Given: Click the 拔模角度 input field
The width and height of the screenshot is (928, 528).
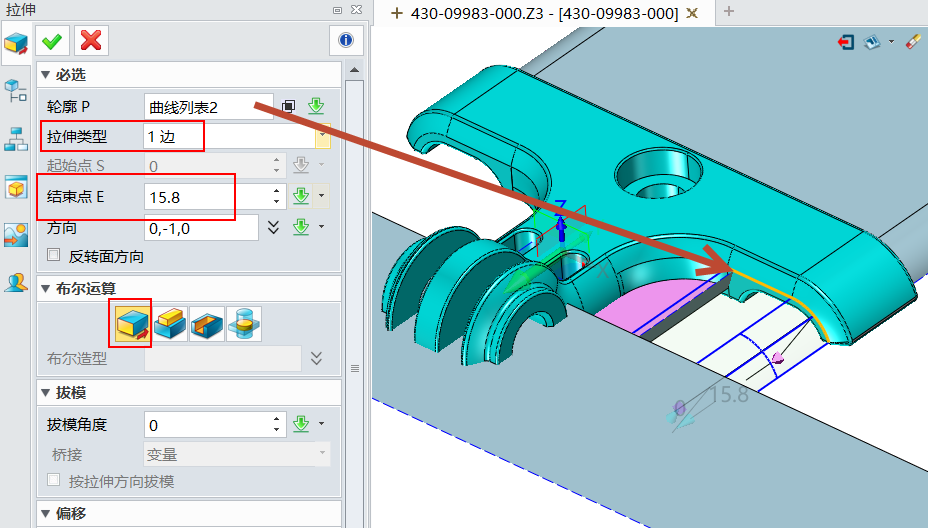Looking at the screenshot, I should 206,425.
